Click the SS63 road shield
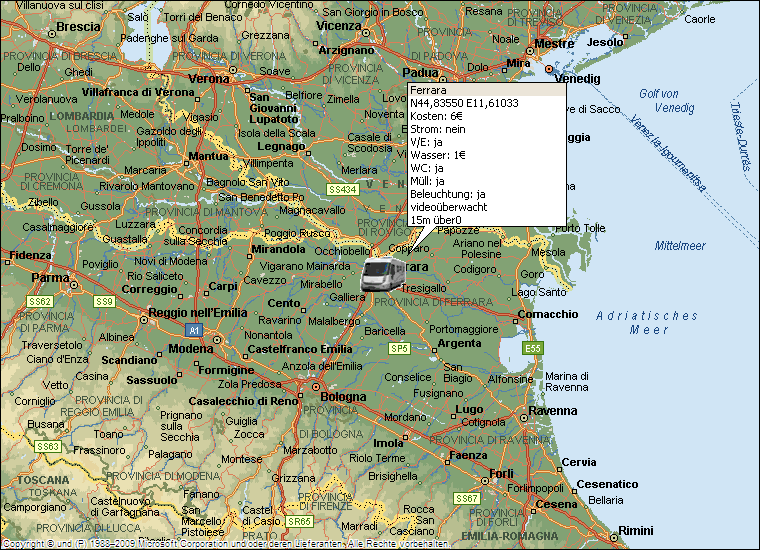760x550 pixels. coord(48,446)
